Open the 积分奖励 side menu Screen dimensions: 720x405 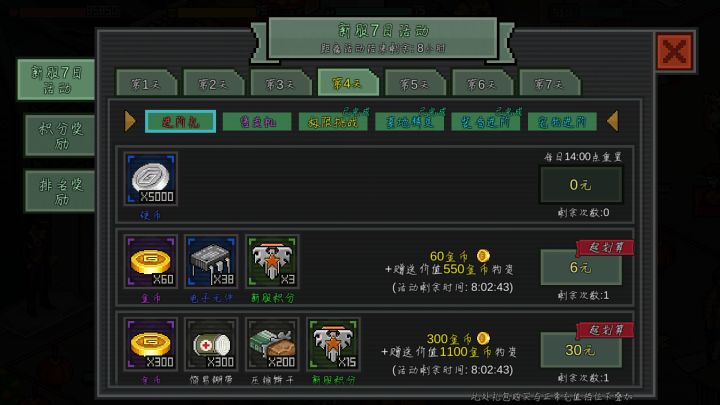pos(60,135)
